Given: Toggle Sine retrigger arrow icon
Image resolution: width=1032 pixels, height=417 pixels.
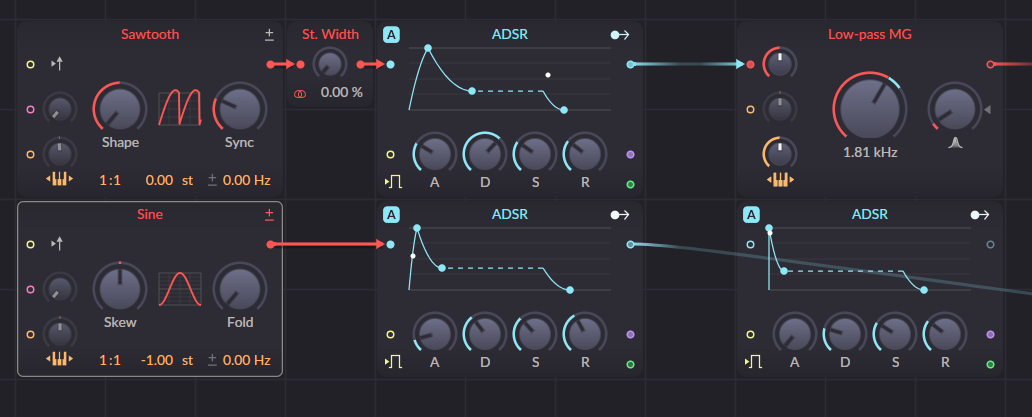Looking at the screenshot, I should pyautogui.click(x=57, y=244).
